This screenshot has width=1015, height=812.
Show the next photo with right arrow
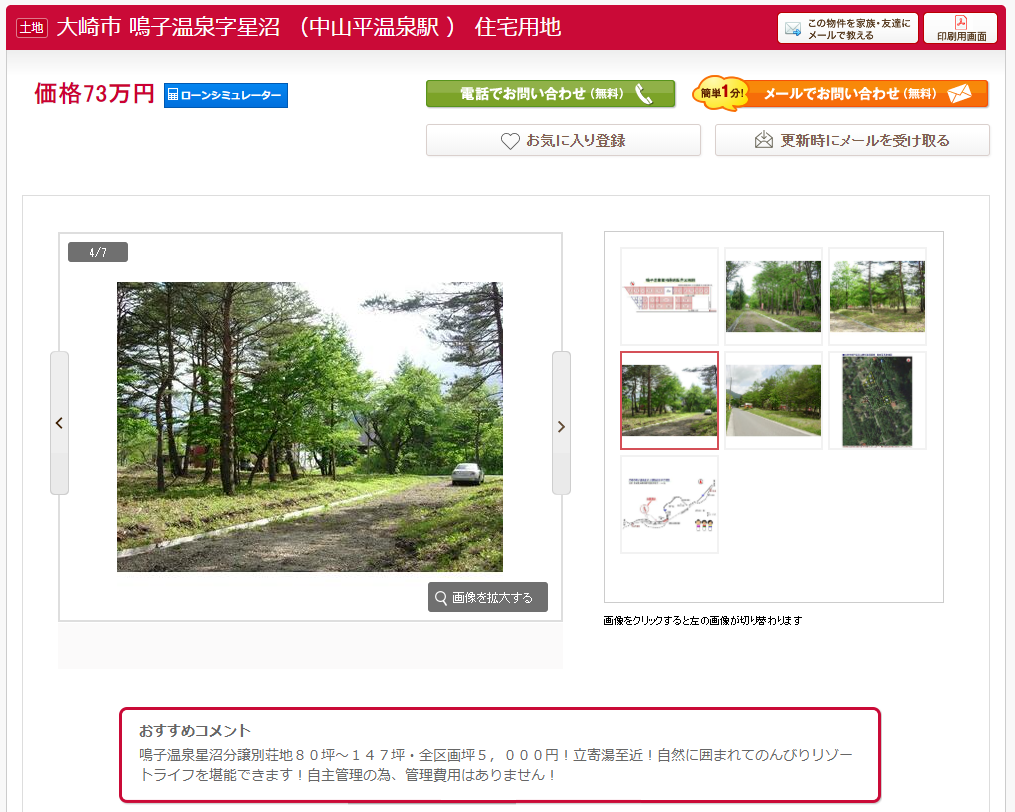coord(561,423)
